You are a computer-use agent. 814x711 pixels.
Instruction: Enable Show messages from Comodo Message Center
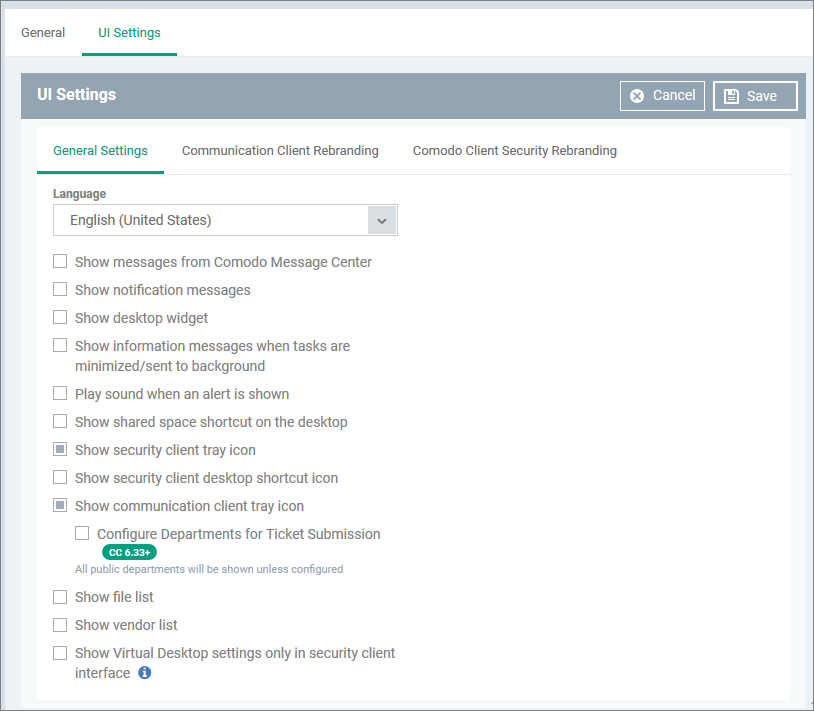(60, 261)
